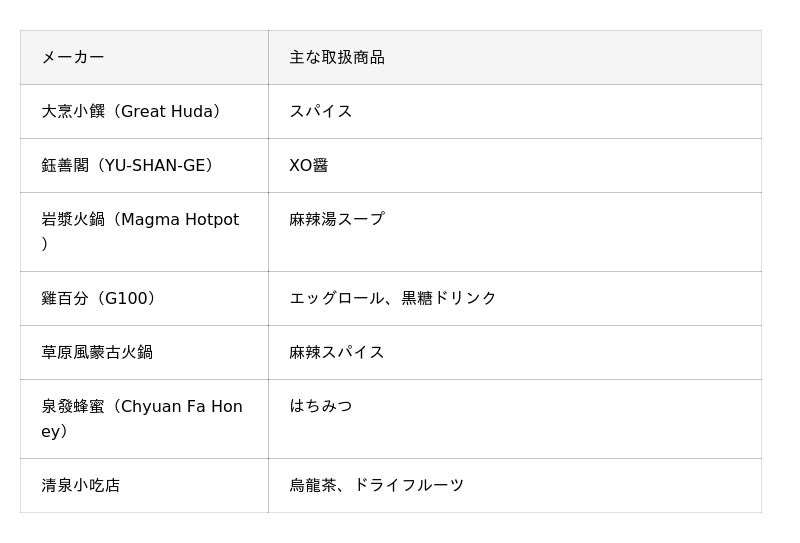Click the 麻辣スパイス product cell

(515, 353)
